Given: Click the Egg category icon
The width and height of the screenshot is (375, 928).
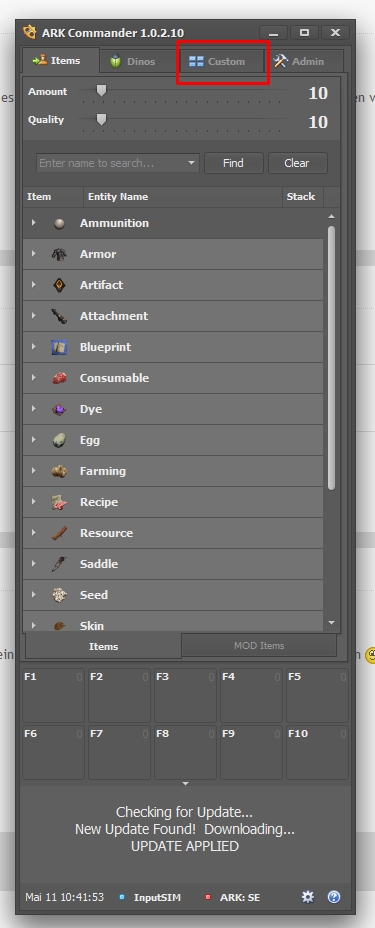Looking at the screenshot, I should point(59,440).
